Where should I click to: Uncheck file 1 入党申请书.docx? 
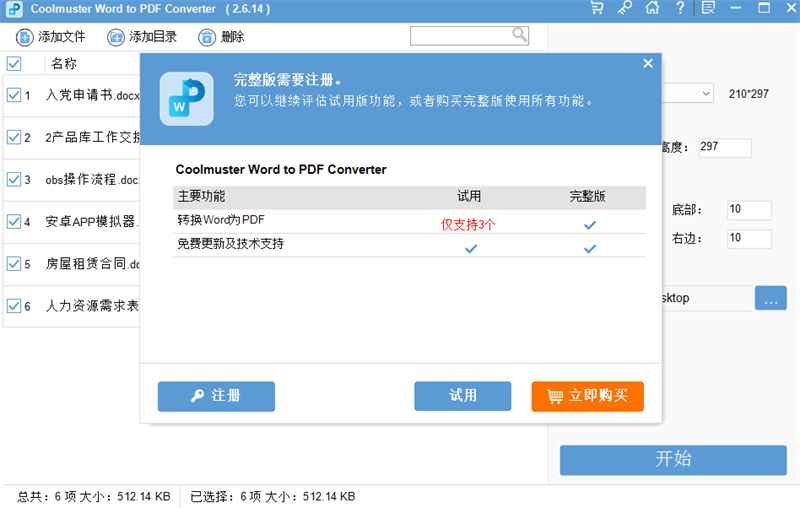pyautogui.click(x=14, y=95)
